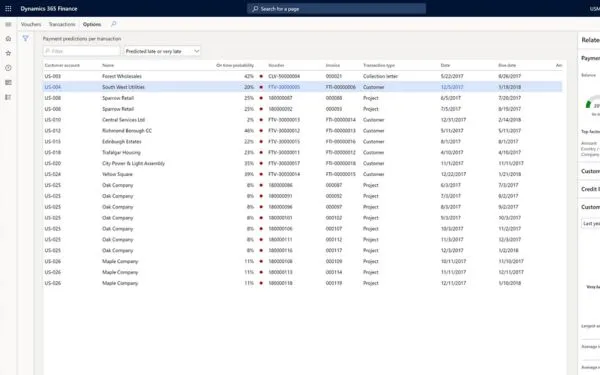Viewport: 600px width, 375px height.
Task: Sort by Name column header
Action: tap(108, 65)
